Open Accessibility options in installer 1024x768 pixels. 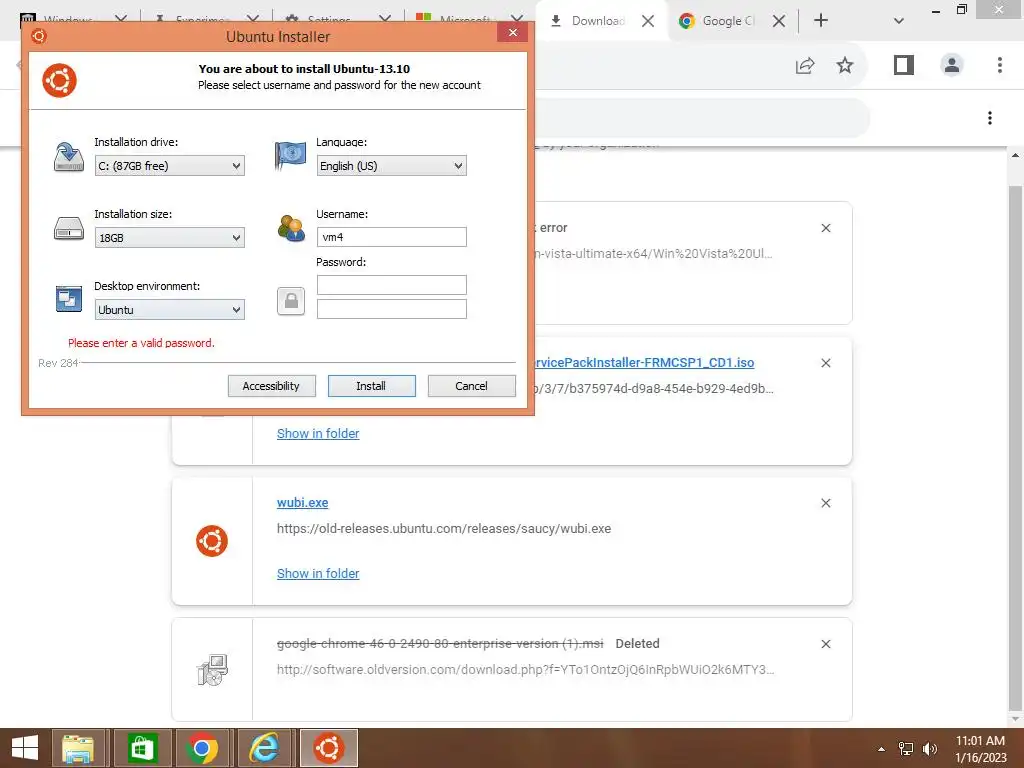[x=272, y=386]
